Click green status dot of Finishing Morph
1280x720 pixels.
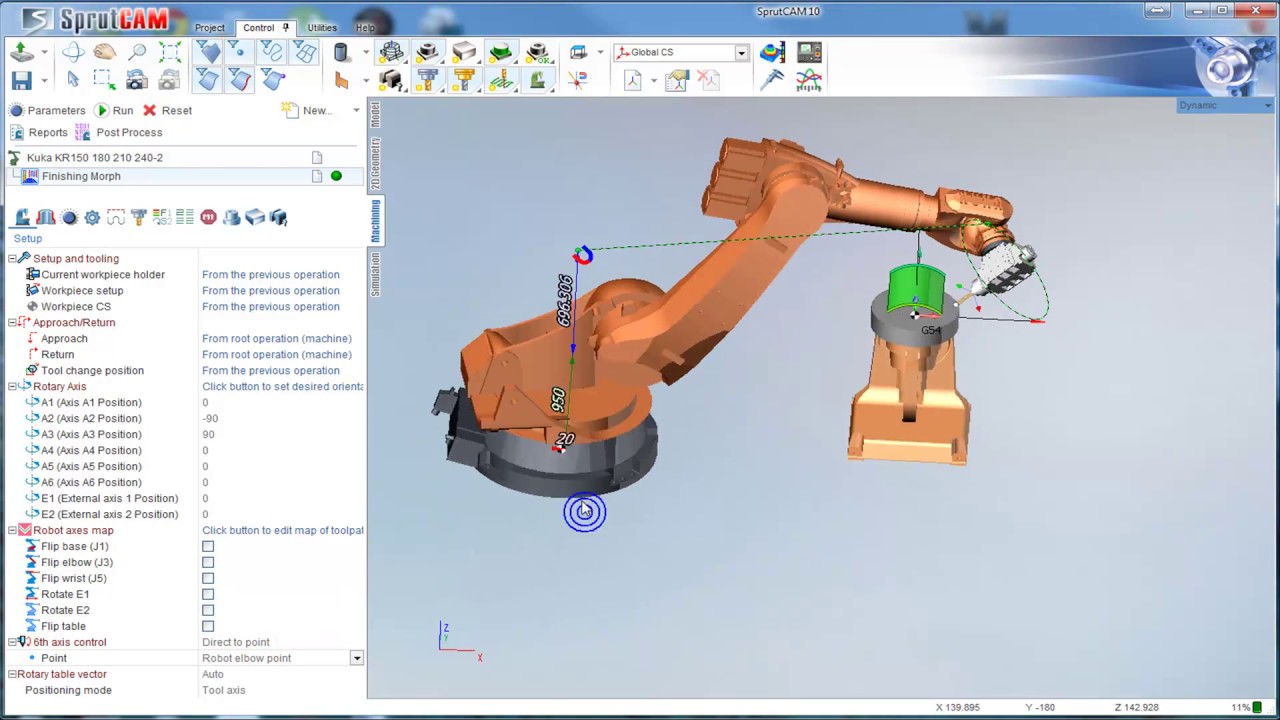[336, 176]
